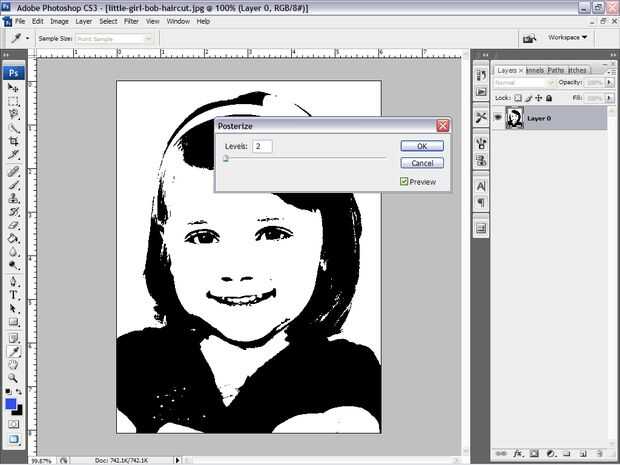This screenshot has height=465, width=620.
Task: Select the Notes tool
Action: click(x=13, y=338)
